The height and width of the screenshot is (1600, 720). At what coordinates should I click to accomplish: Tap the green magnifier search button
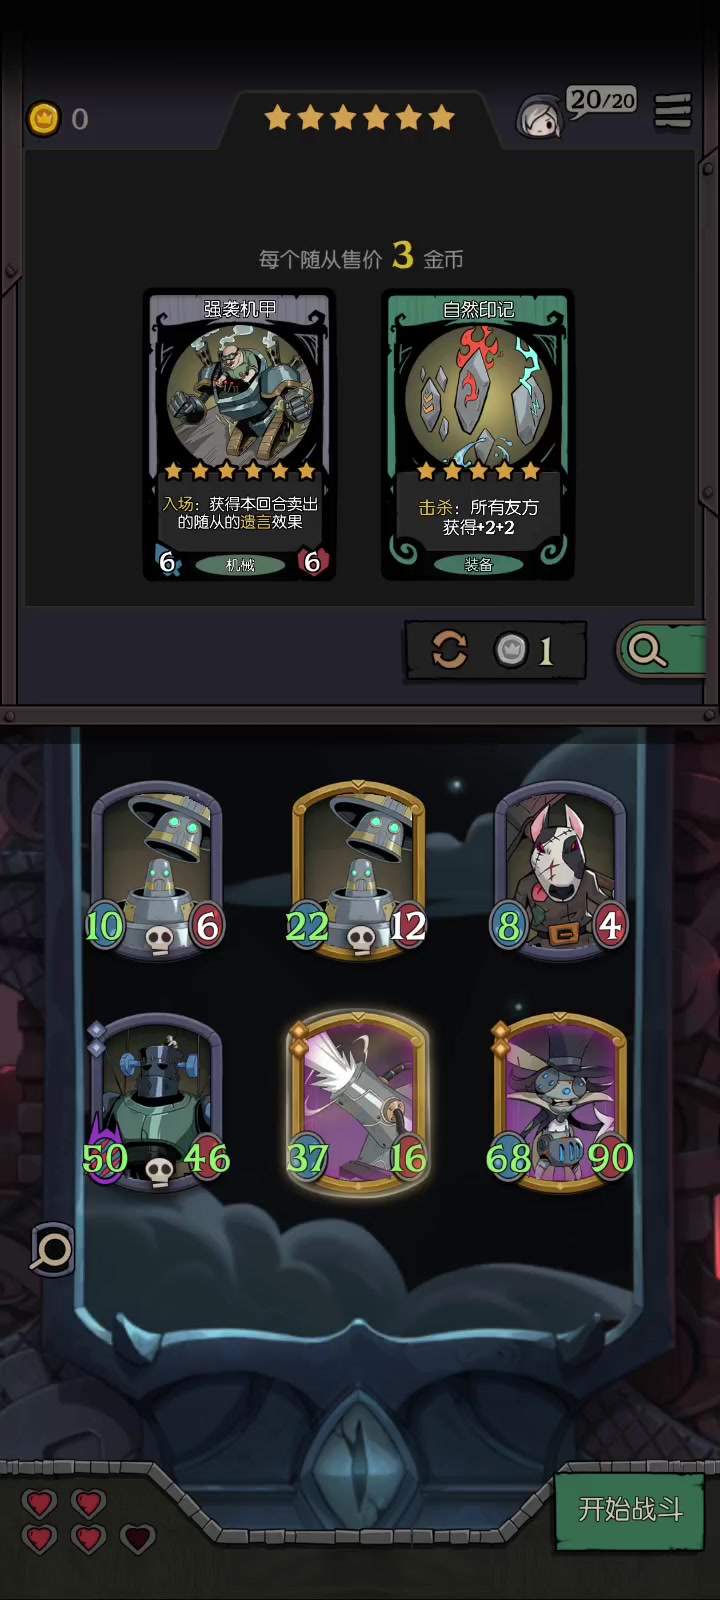click(x=662, y=651)
